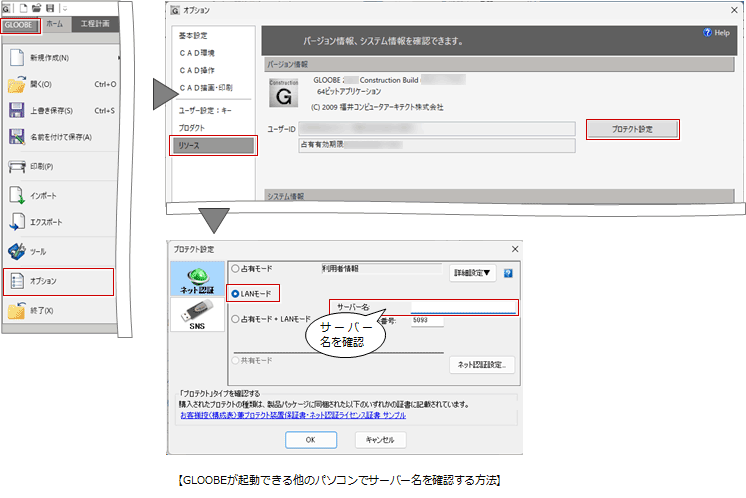This screenshot has width=746, height=498.
Task: Select the ネット認証 protect type icon
Action: coord(197,280)
